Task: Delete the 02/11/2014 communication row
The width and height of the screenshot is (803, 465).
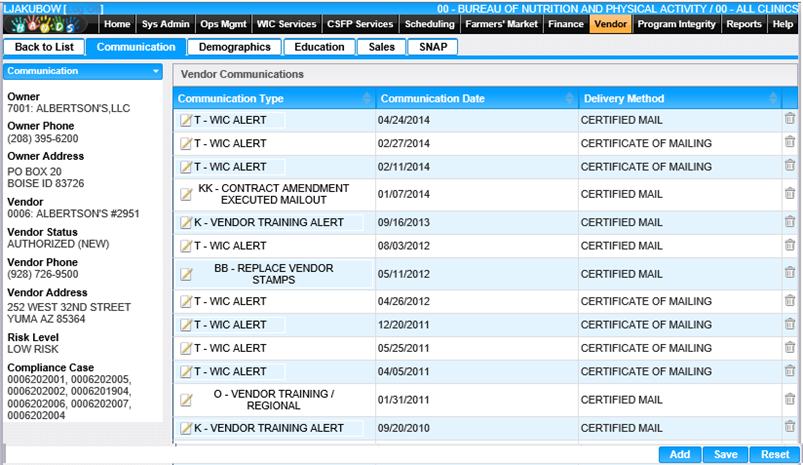Action: pos(790,165)
